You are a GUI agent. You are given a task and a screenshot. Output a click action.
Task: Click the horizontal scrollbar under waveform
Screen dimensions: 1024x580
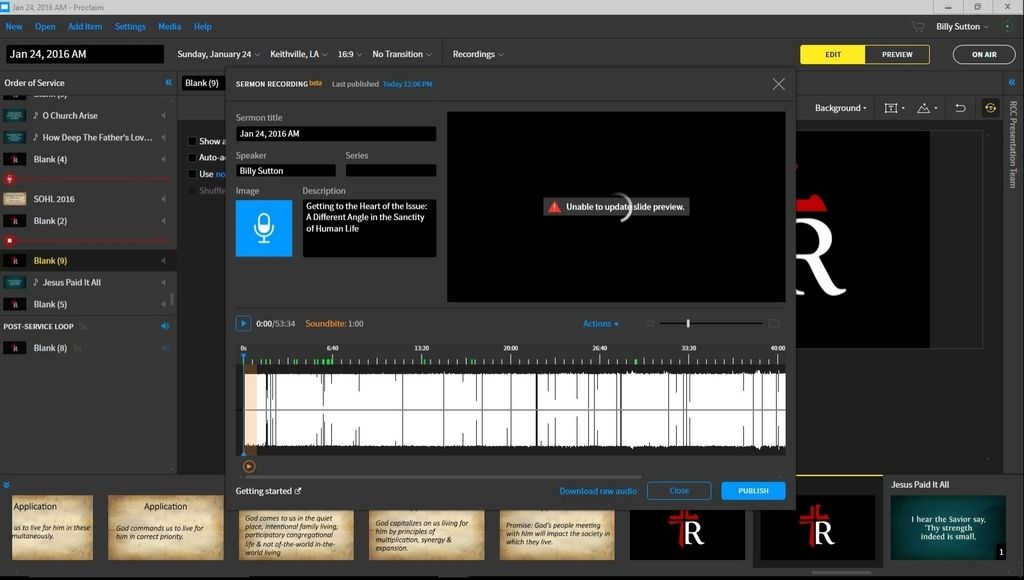(x=441, y=477)
